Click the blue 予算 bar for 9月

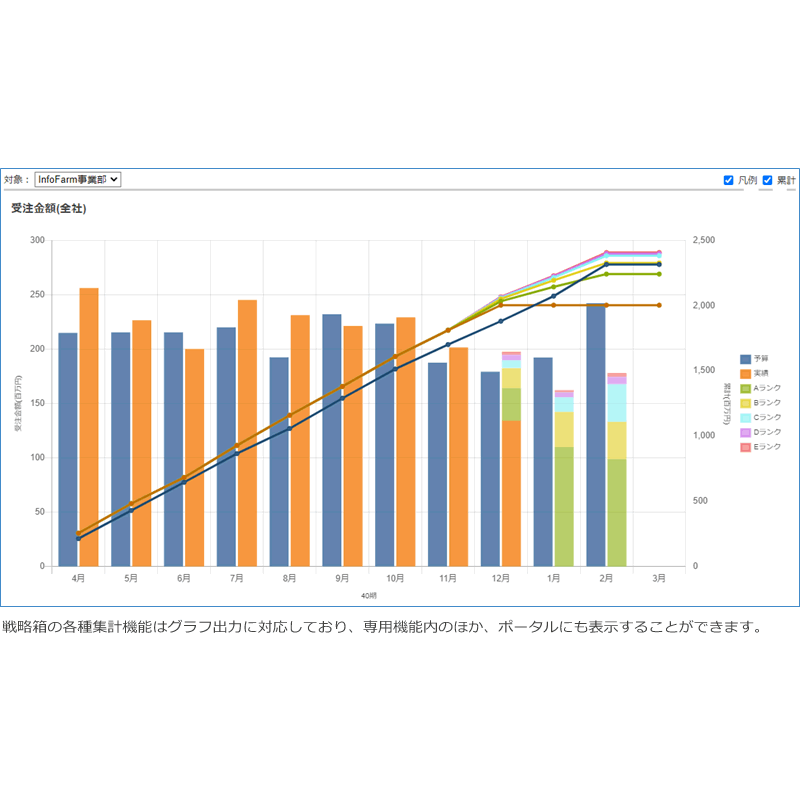click(x=331, y=440)
